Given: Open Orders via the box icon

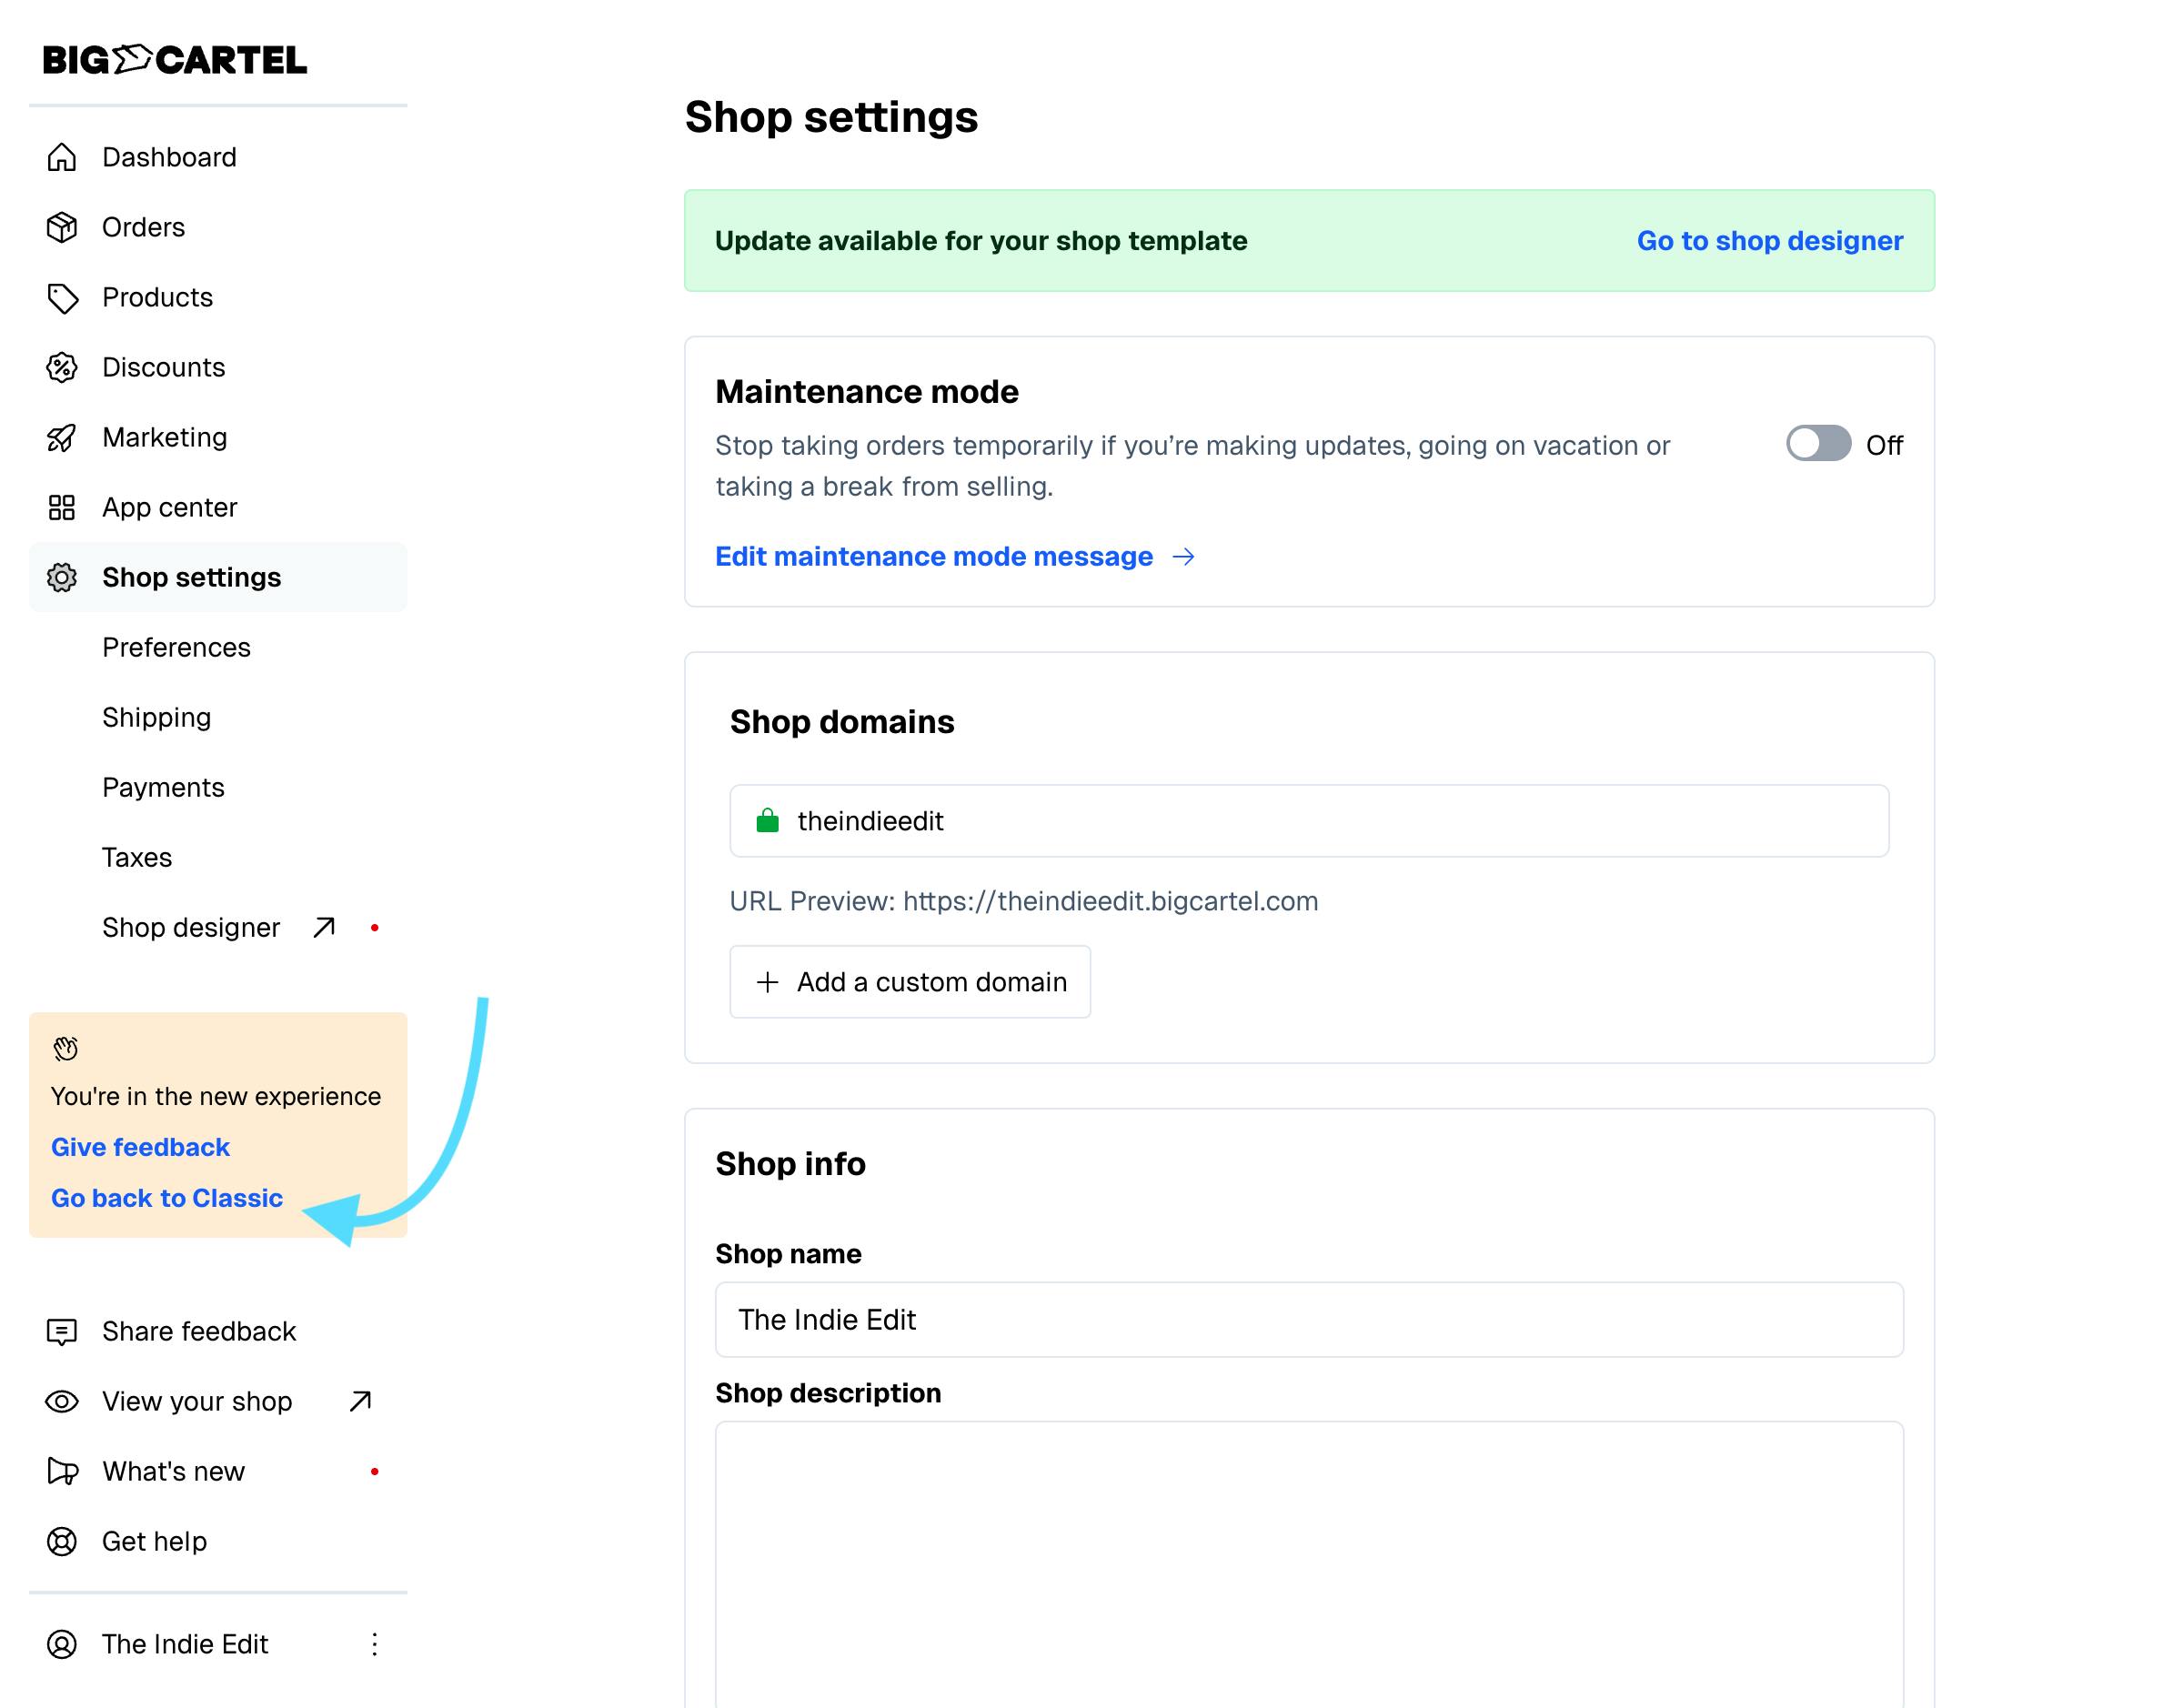Looking at the screenshot, I should click(x=62, y=227).
